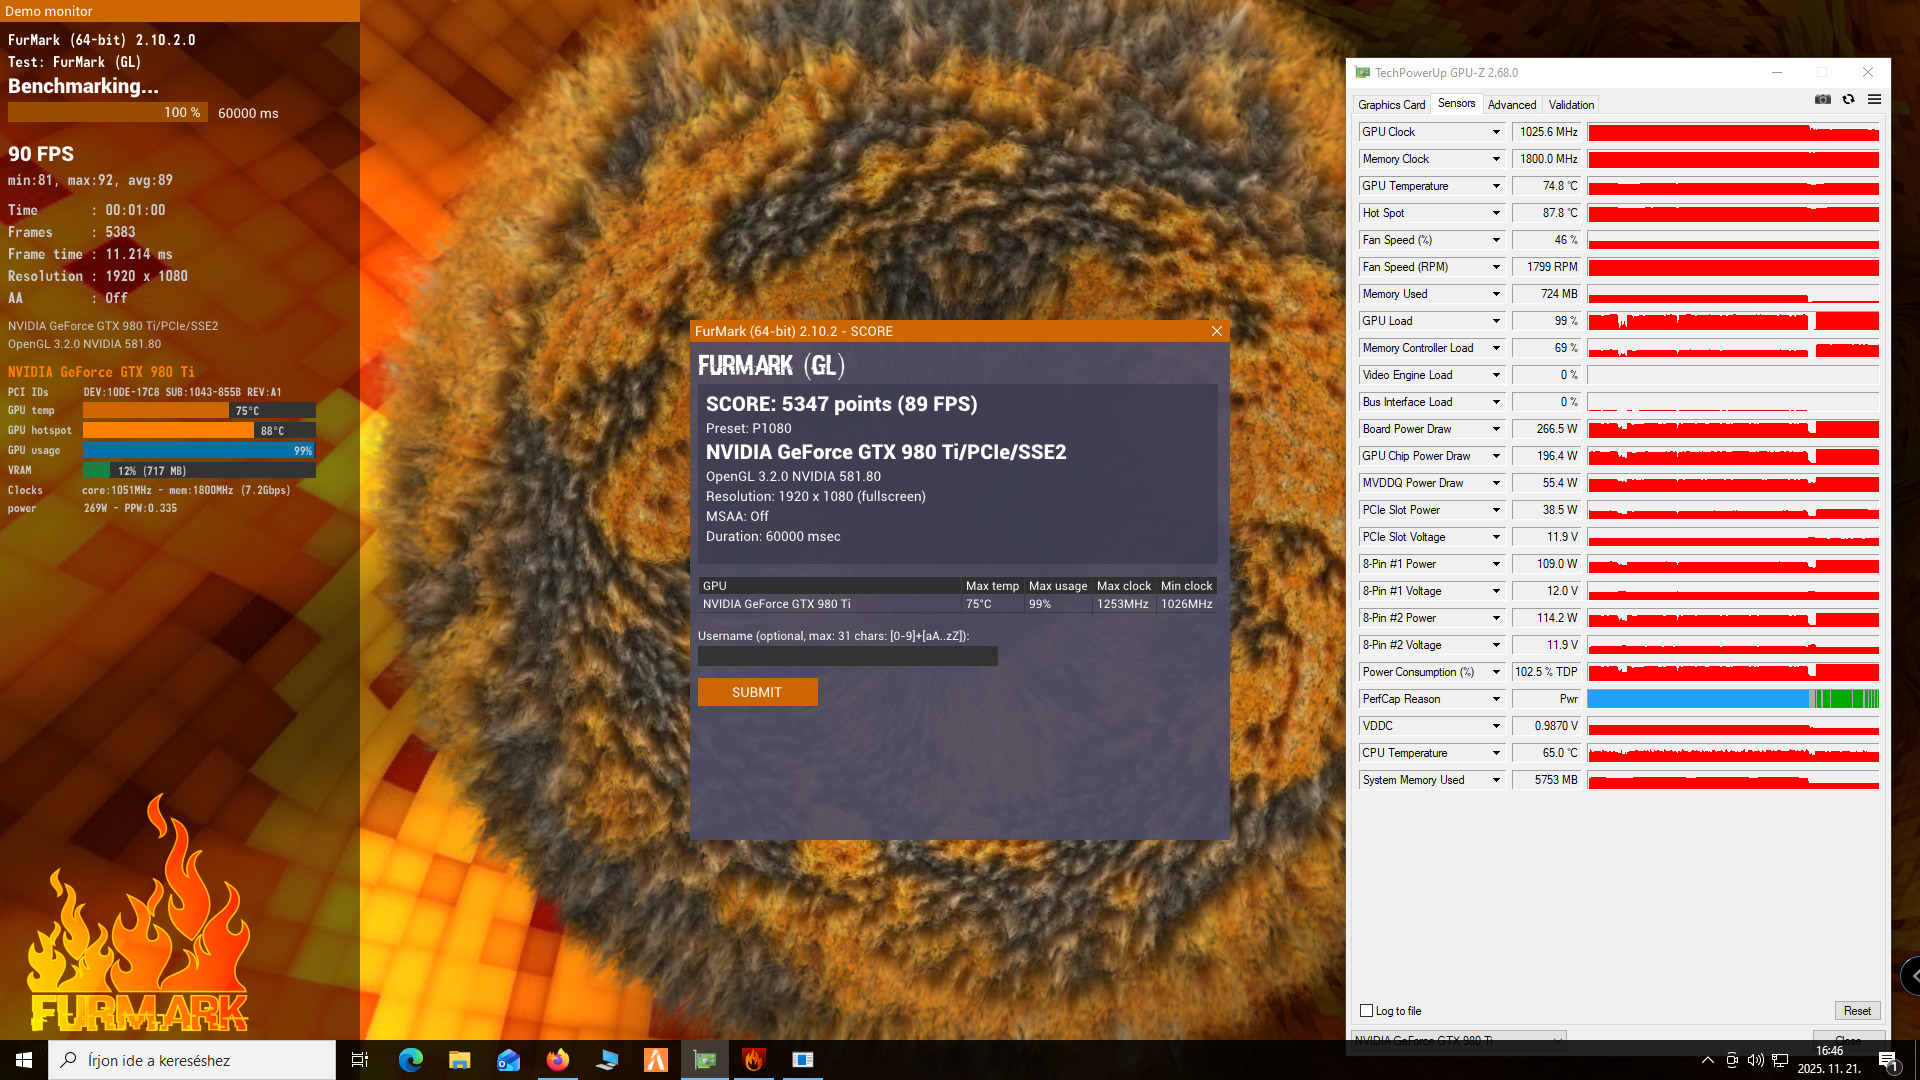Open the Fan Speed (RPM) dropdown arrow
This screenshot has height=1080, width=1920.
(1496, 267)
